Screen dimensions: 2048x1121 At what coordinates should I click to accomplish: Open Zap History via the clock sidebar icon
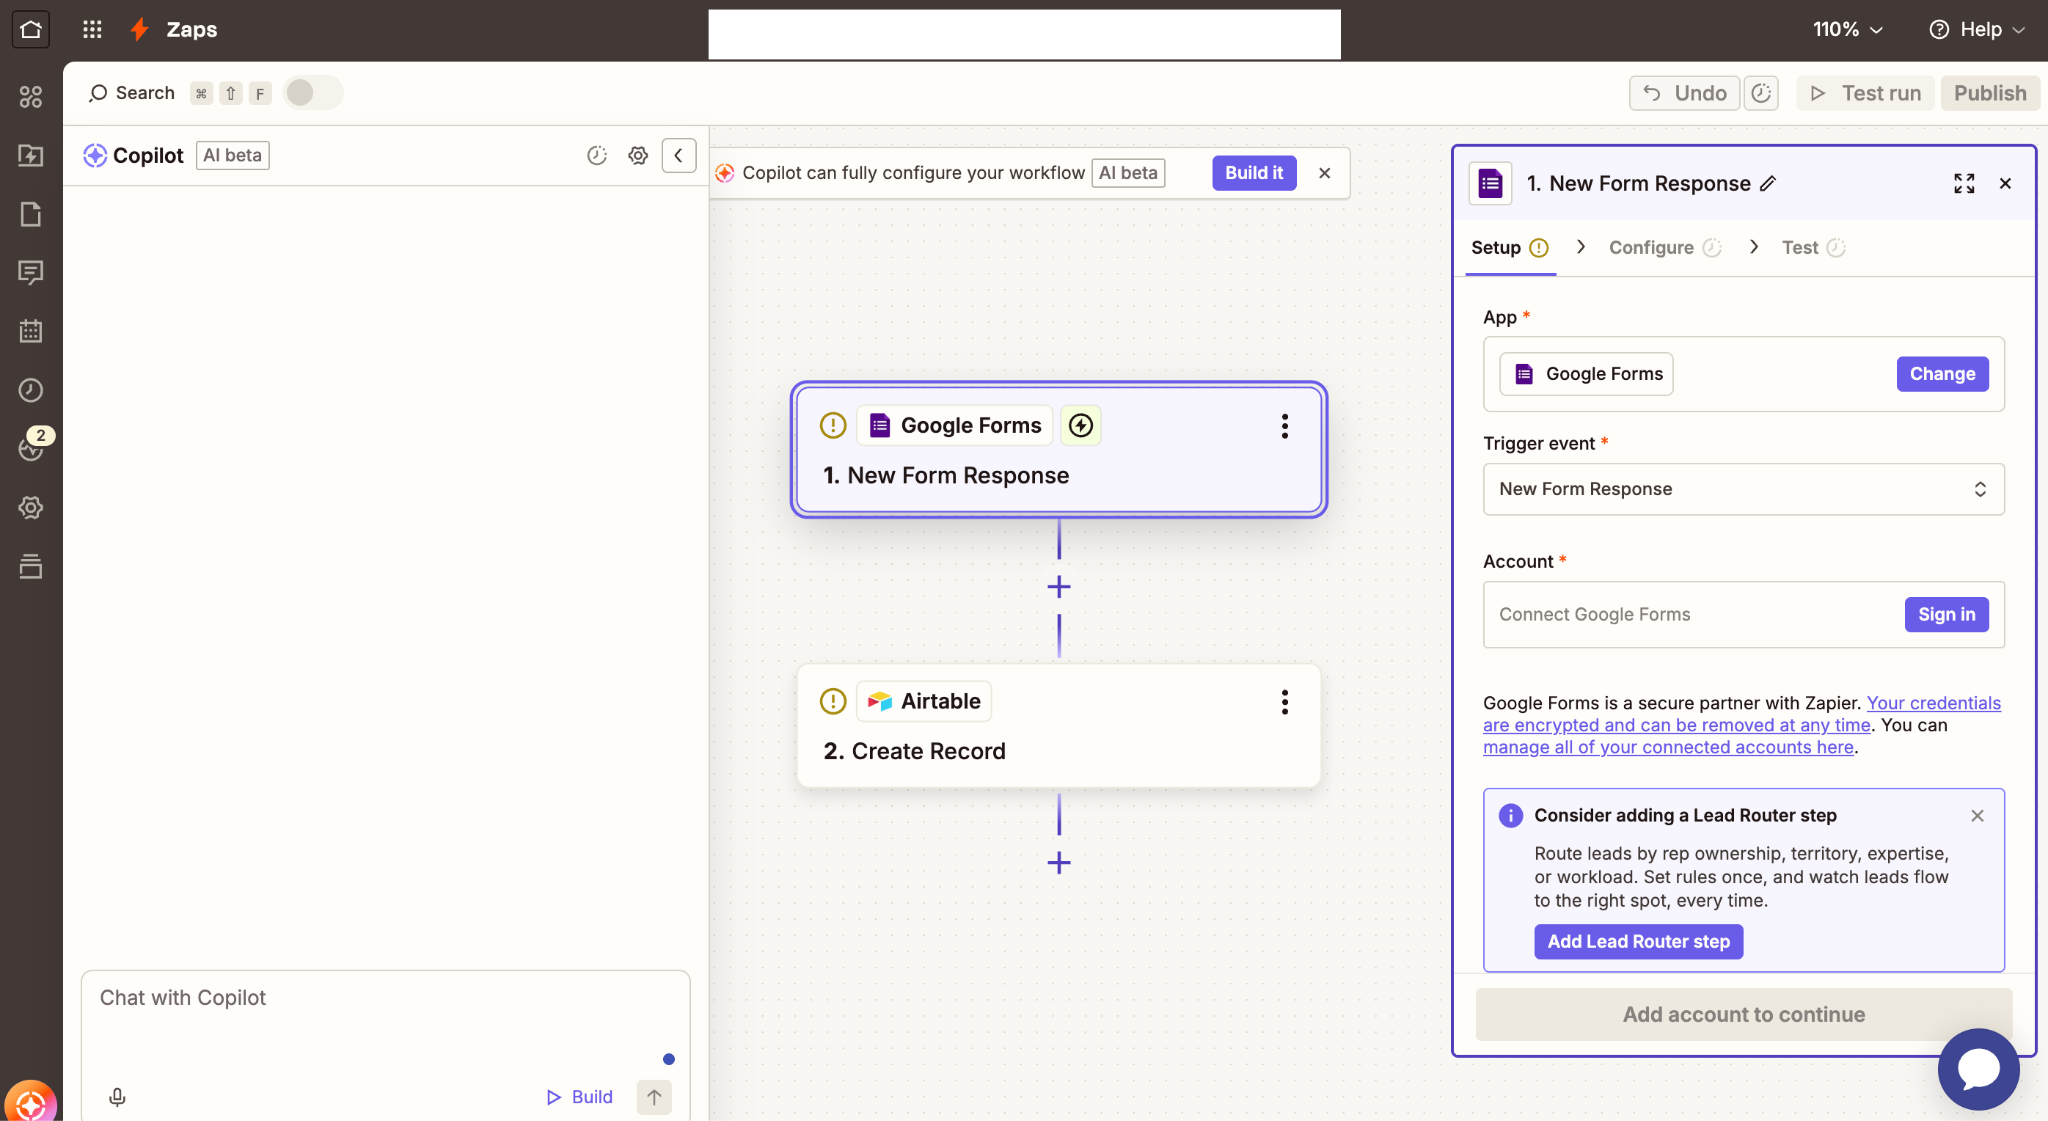31,390
